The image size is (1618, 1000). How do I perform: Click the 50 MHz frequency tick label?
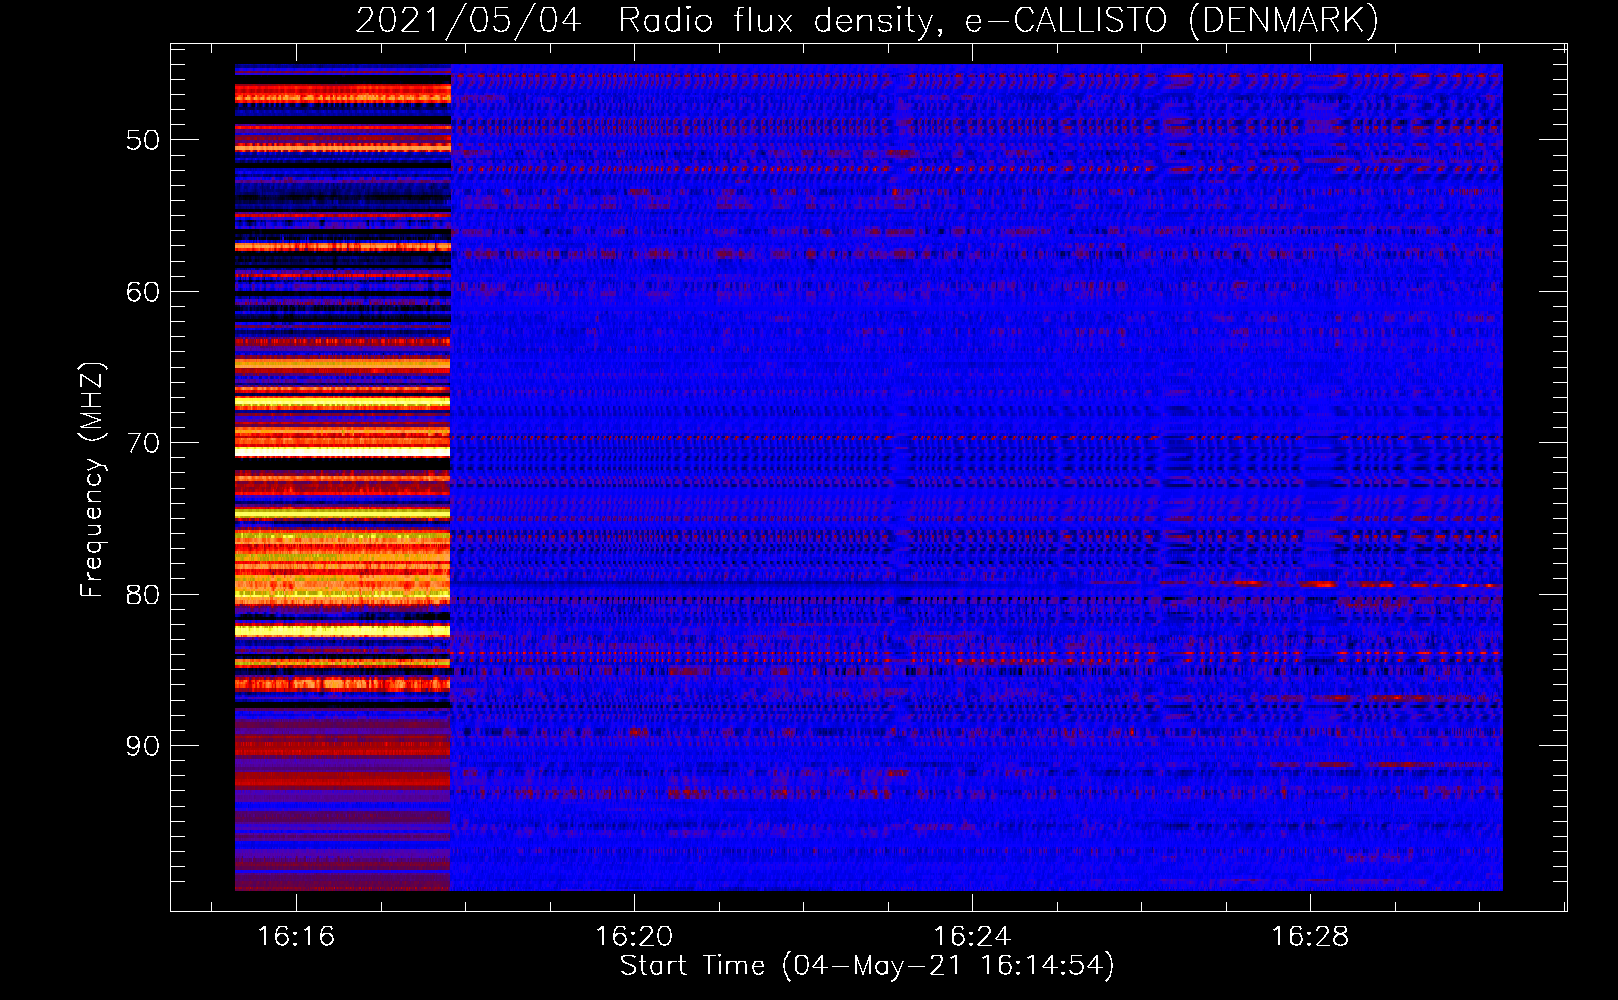[143, 140]
